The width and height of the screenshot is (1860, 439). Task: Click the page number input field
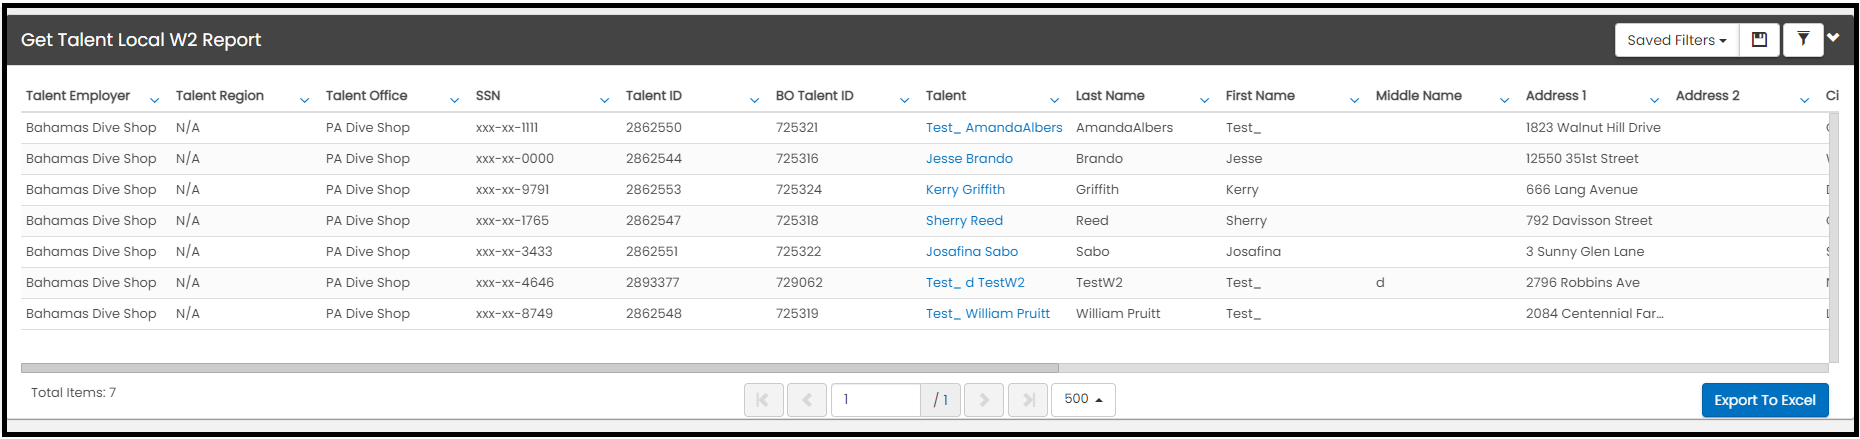point(876,400)
